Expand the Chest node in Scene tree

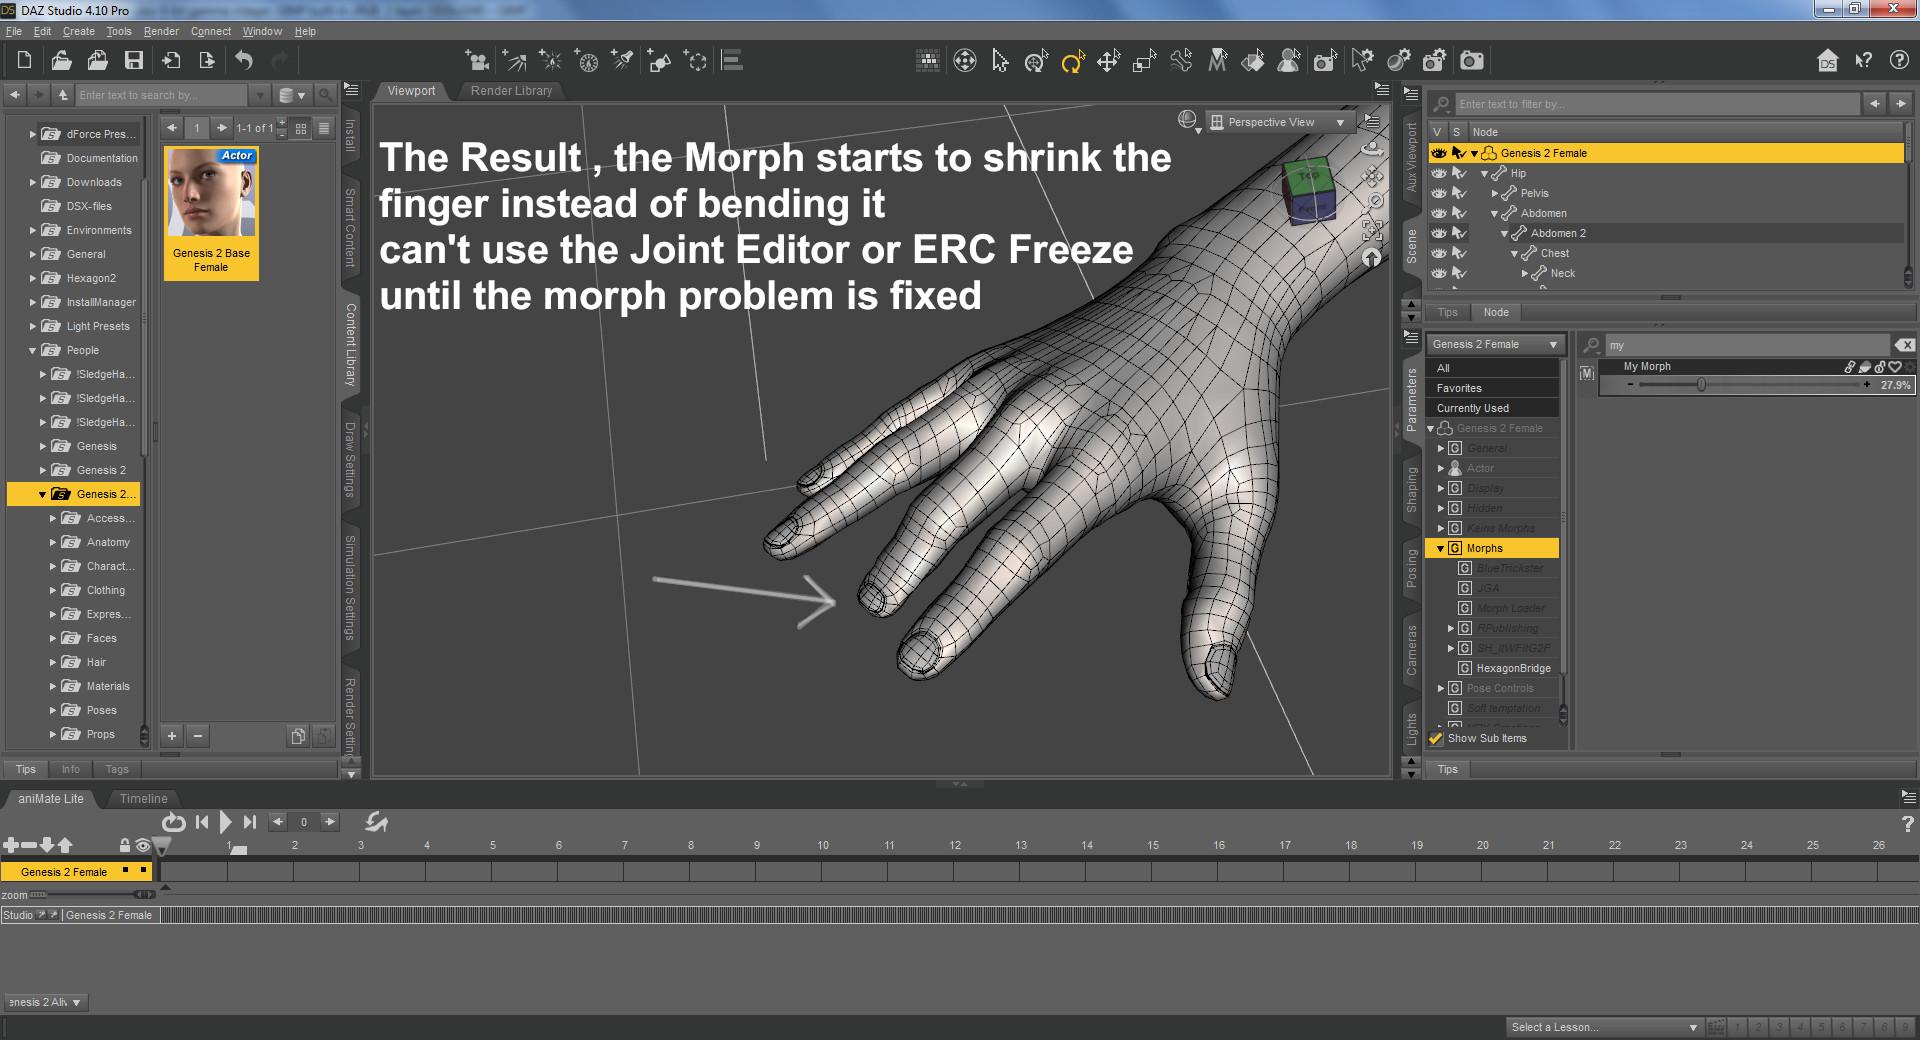(x=1515, y=253)
